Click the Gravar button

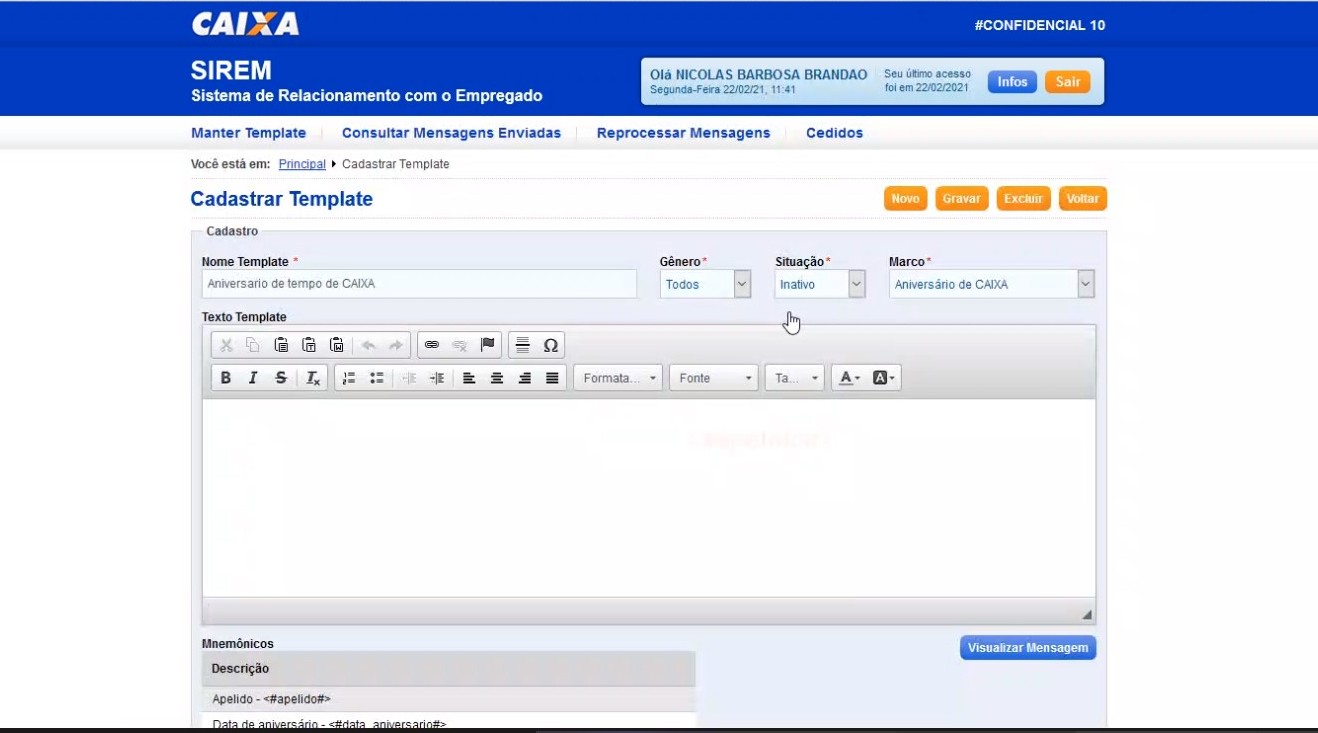[x=961, y=199]
